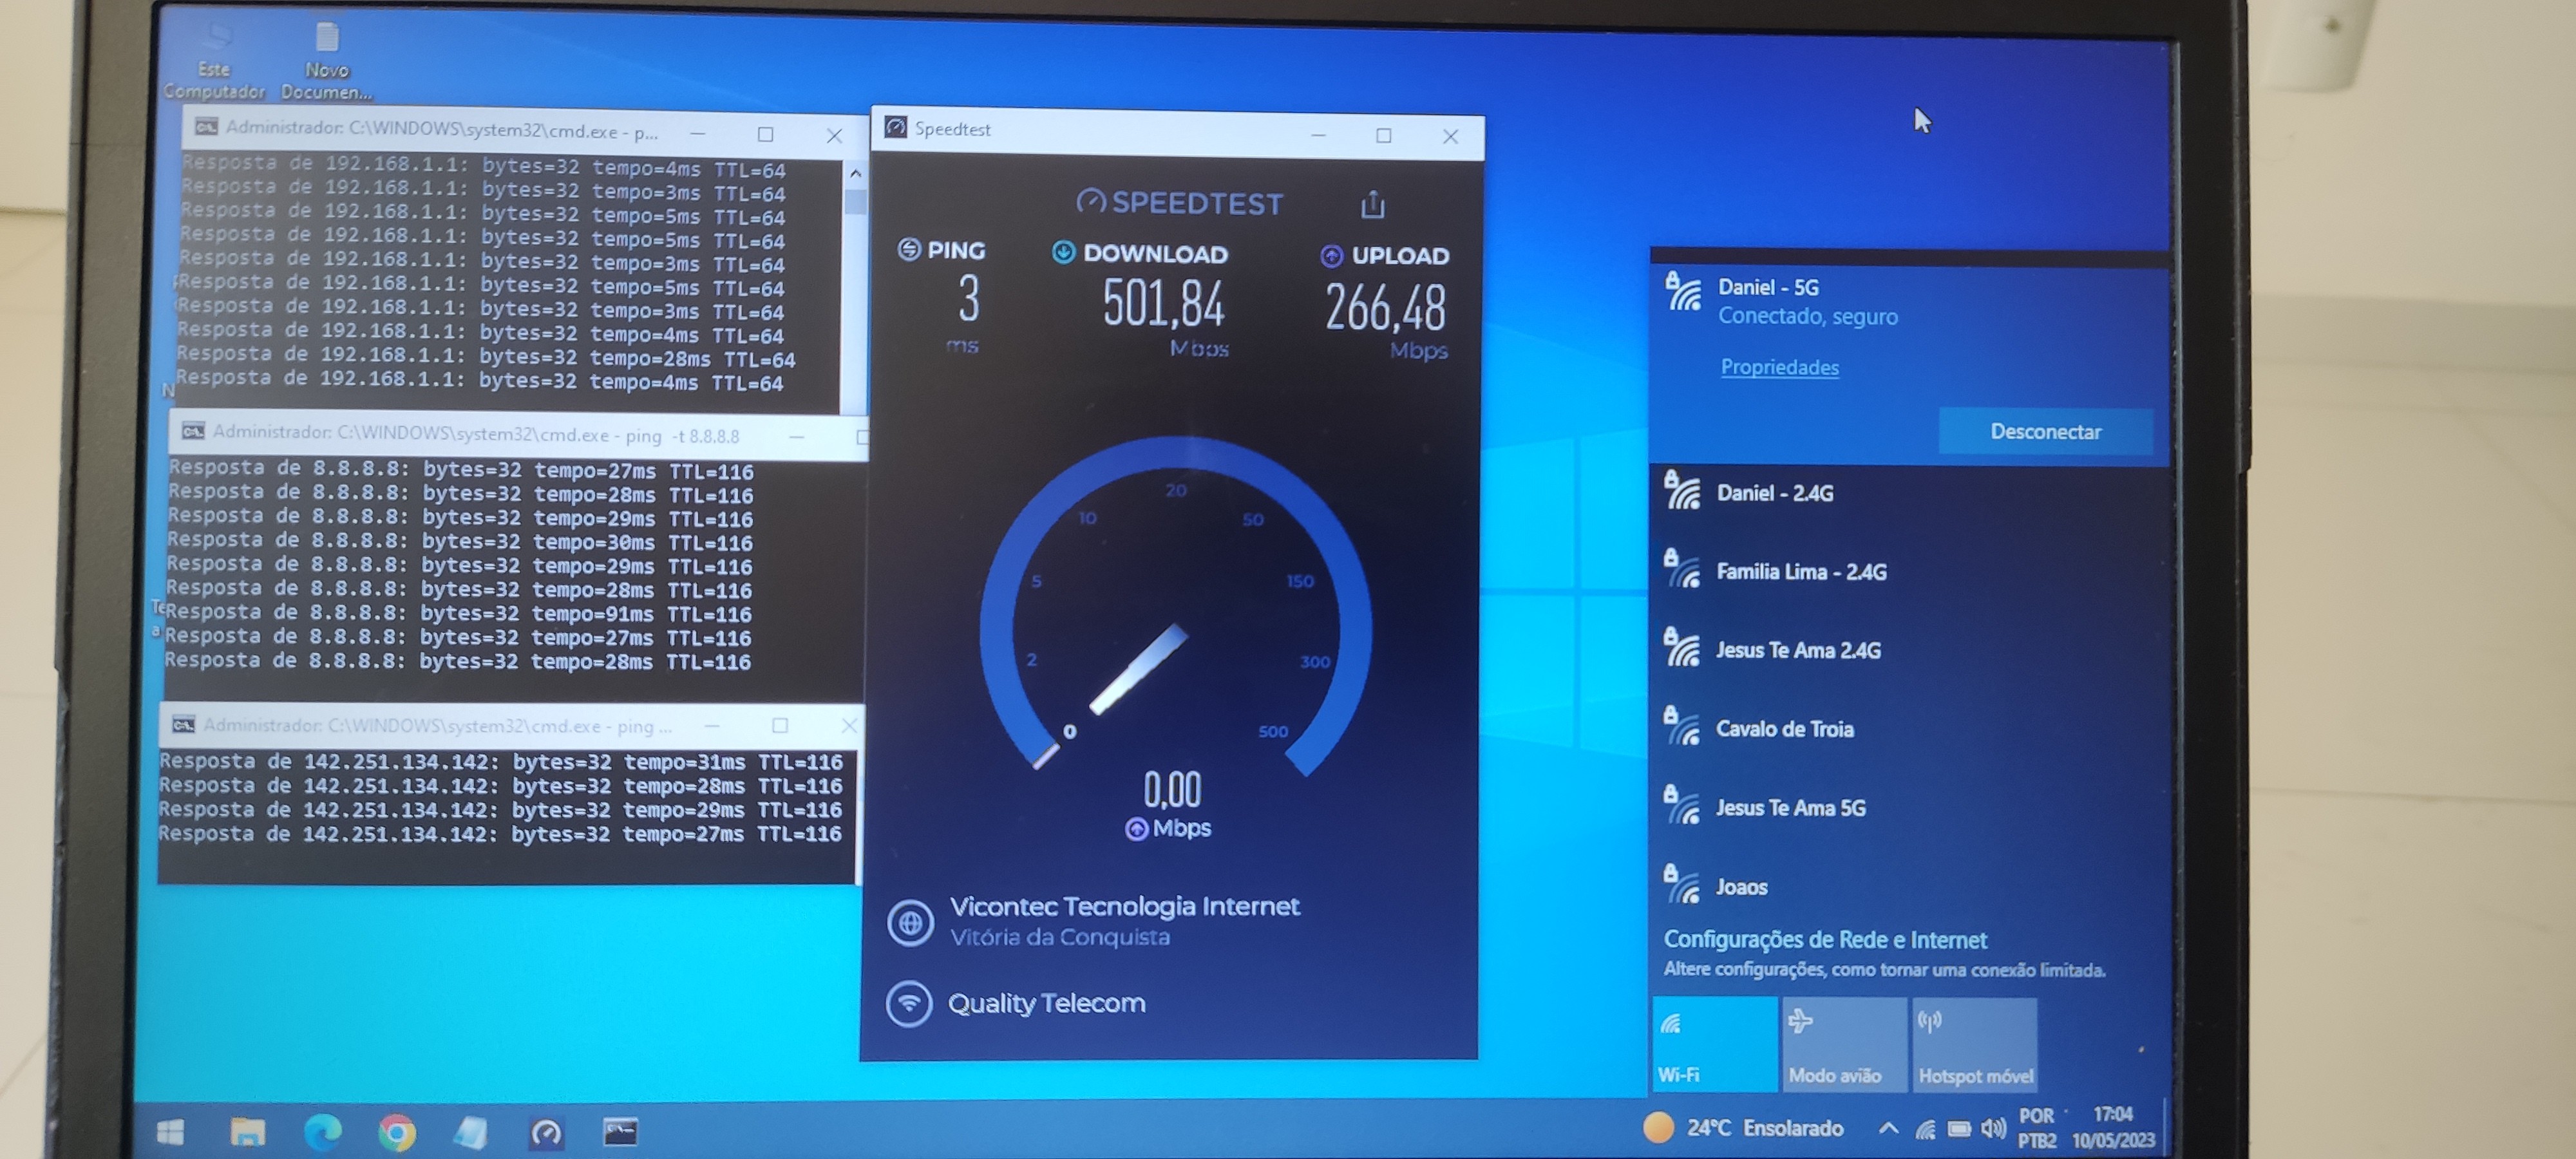Open the Windows Start menu
2576x1159 pixels.
coord(170,1132)
